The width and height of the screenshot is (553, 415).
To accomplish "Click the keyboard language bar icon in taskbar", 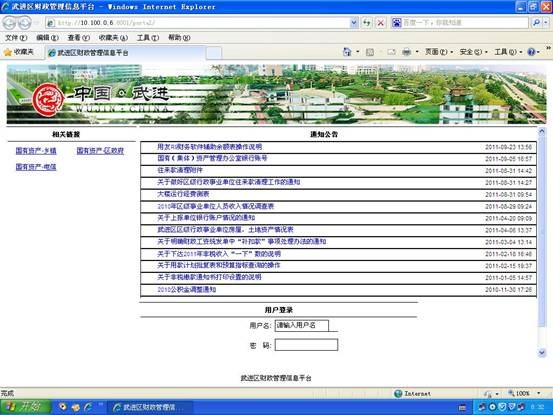I will click(x=462, y=408).
